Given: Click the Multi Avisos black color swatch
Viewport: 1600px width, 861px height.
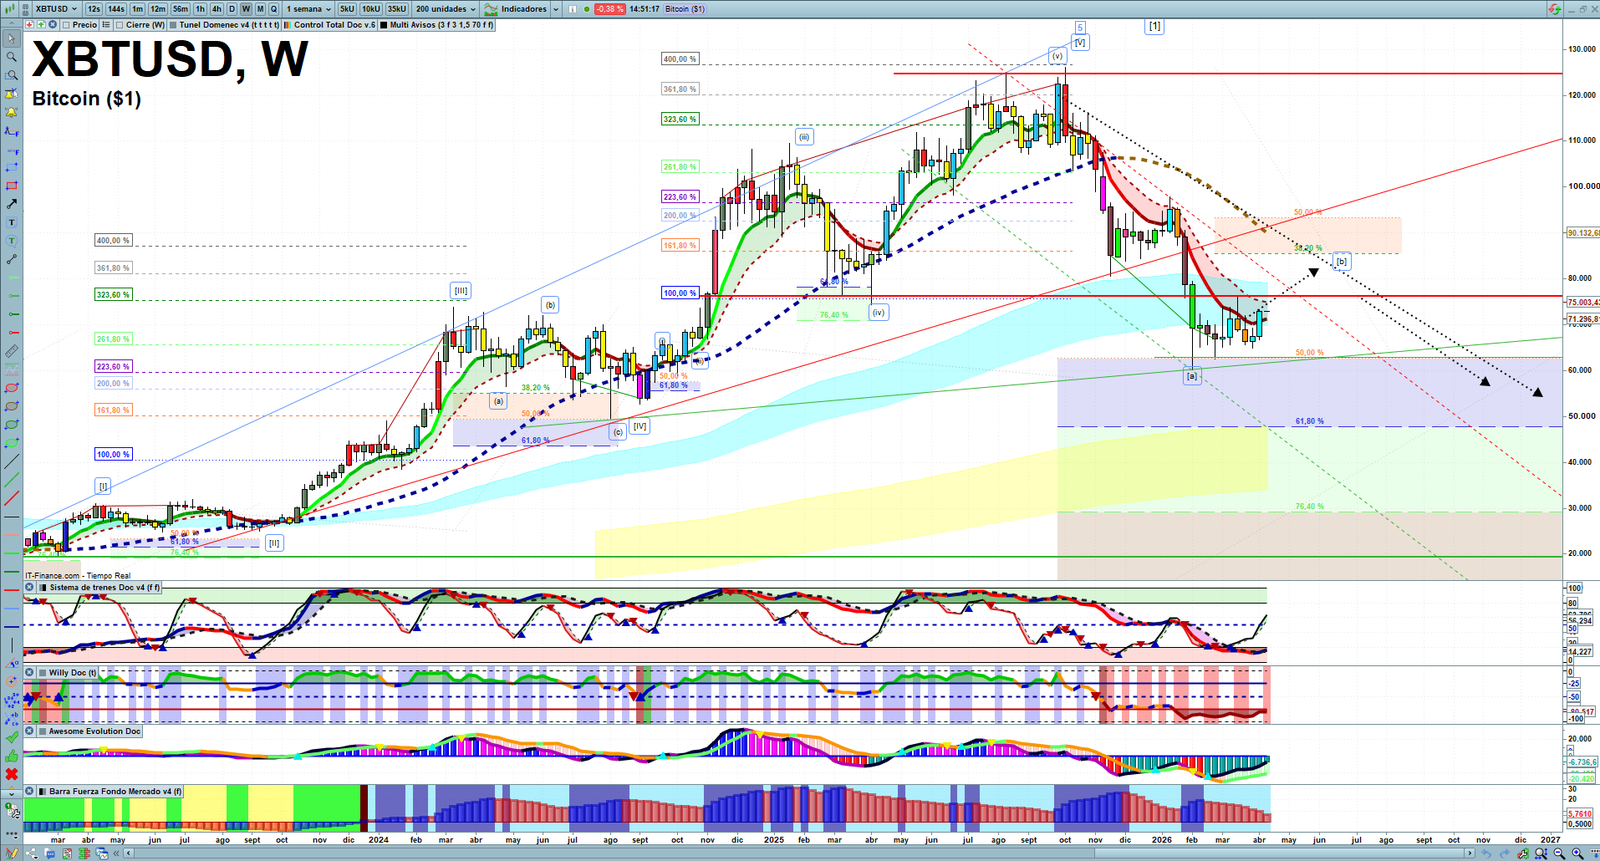Looking at the screenshot, I should tap(384, 24).
